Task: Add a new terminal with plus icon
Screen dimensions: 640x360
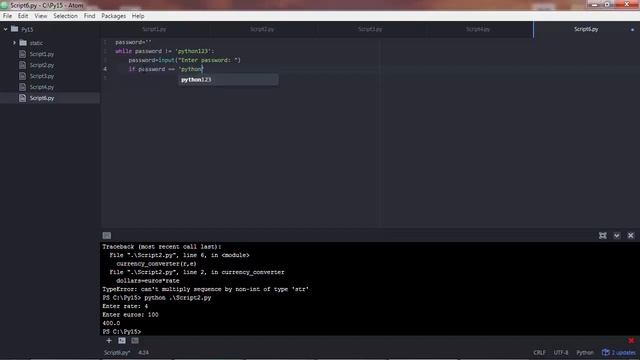Action: coord(109,340)
